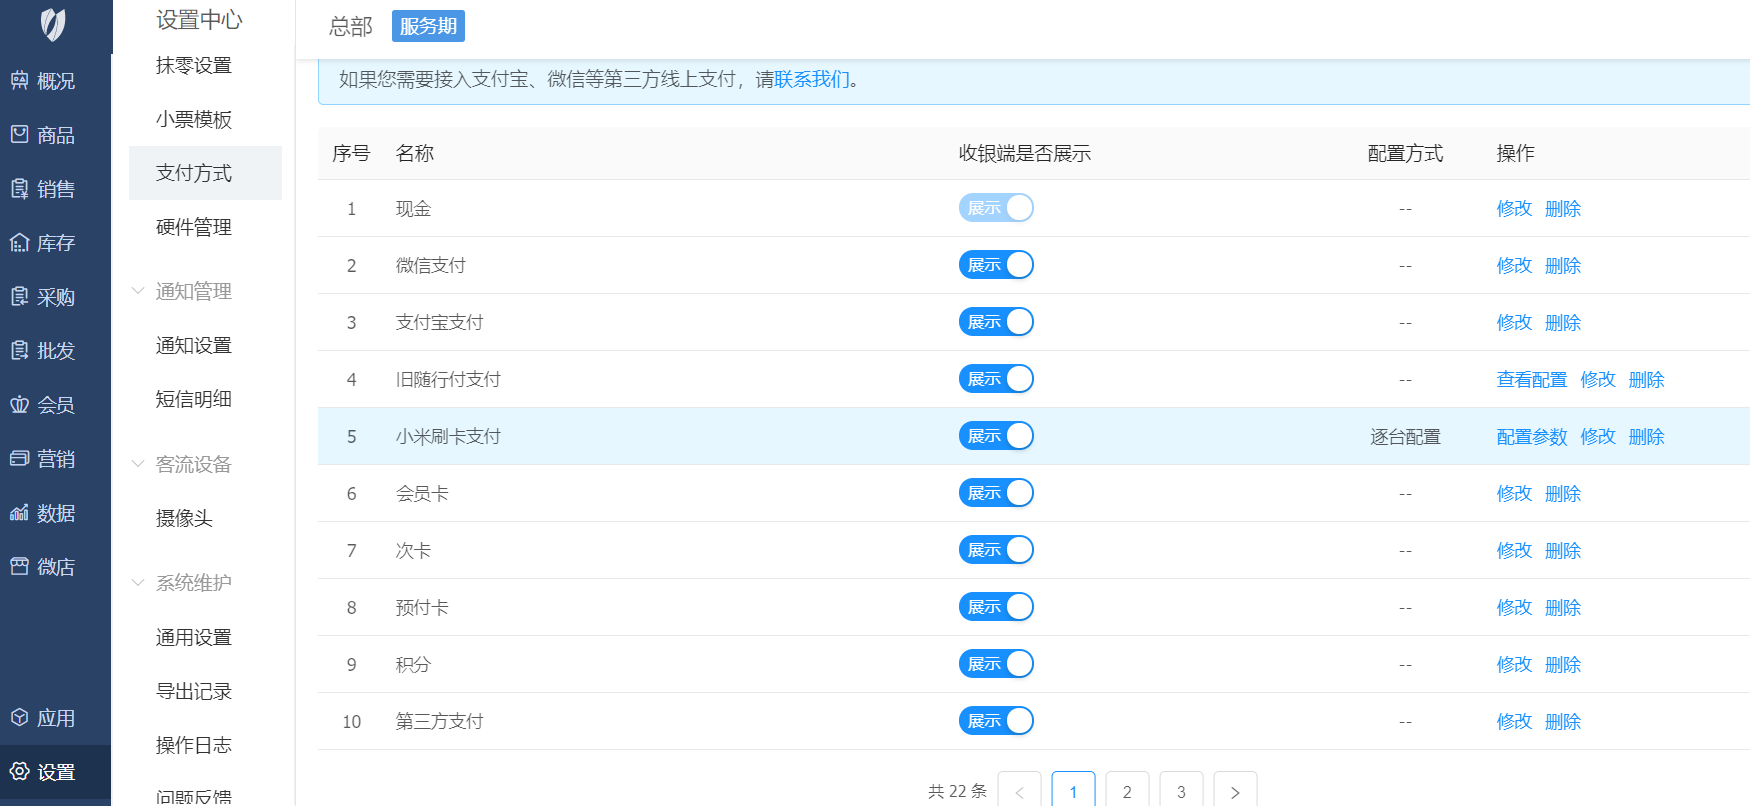Toggle display switch for 微信支付
This screenshot has height=806, width=1750.
995,265
